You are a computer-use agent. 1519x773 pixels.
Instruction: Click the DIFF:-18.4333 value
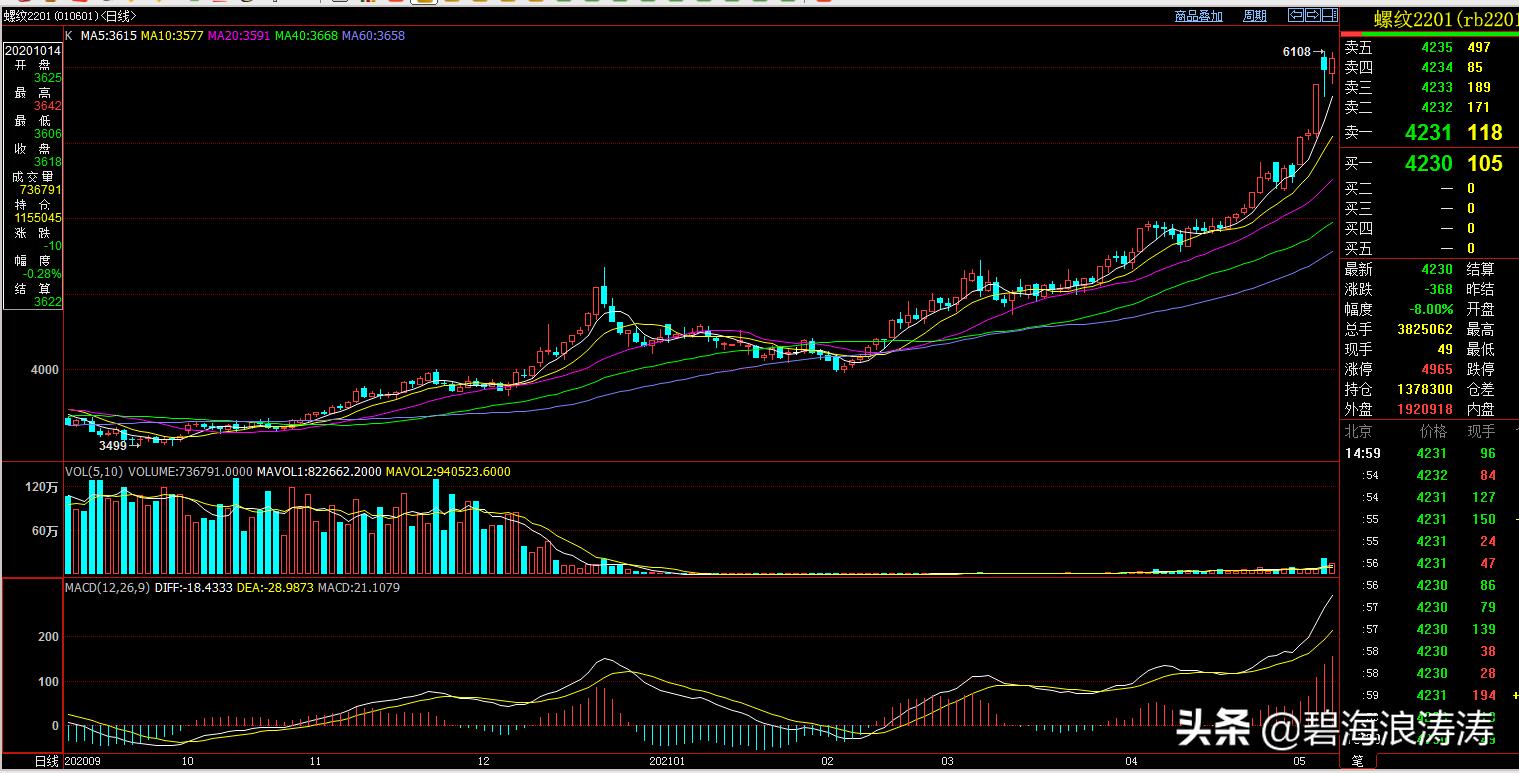tap(192, 588)
